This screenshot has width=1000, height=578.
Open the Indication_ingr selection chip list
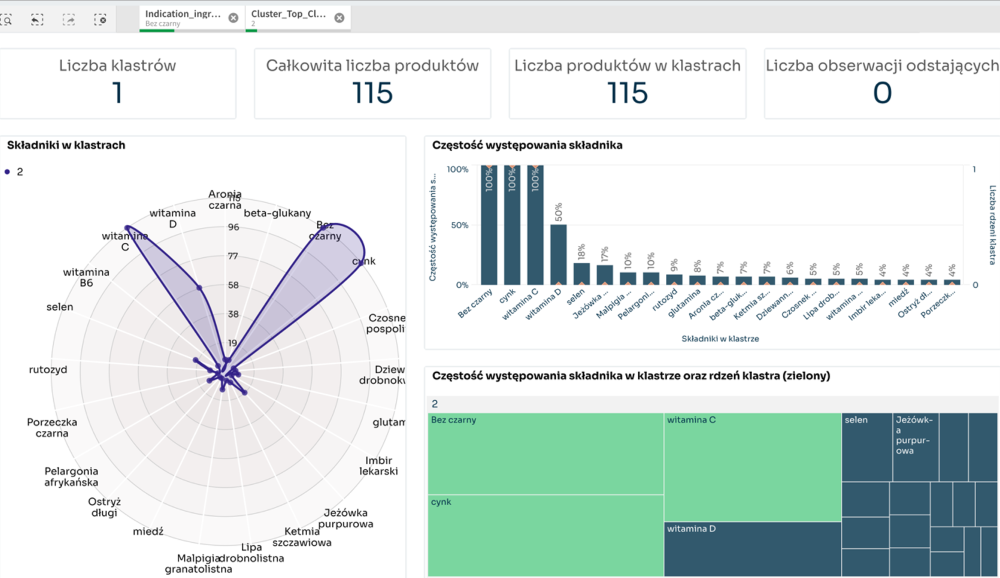pos(185,18)
